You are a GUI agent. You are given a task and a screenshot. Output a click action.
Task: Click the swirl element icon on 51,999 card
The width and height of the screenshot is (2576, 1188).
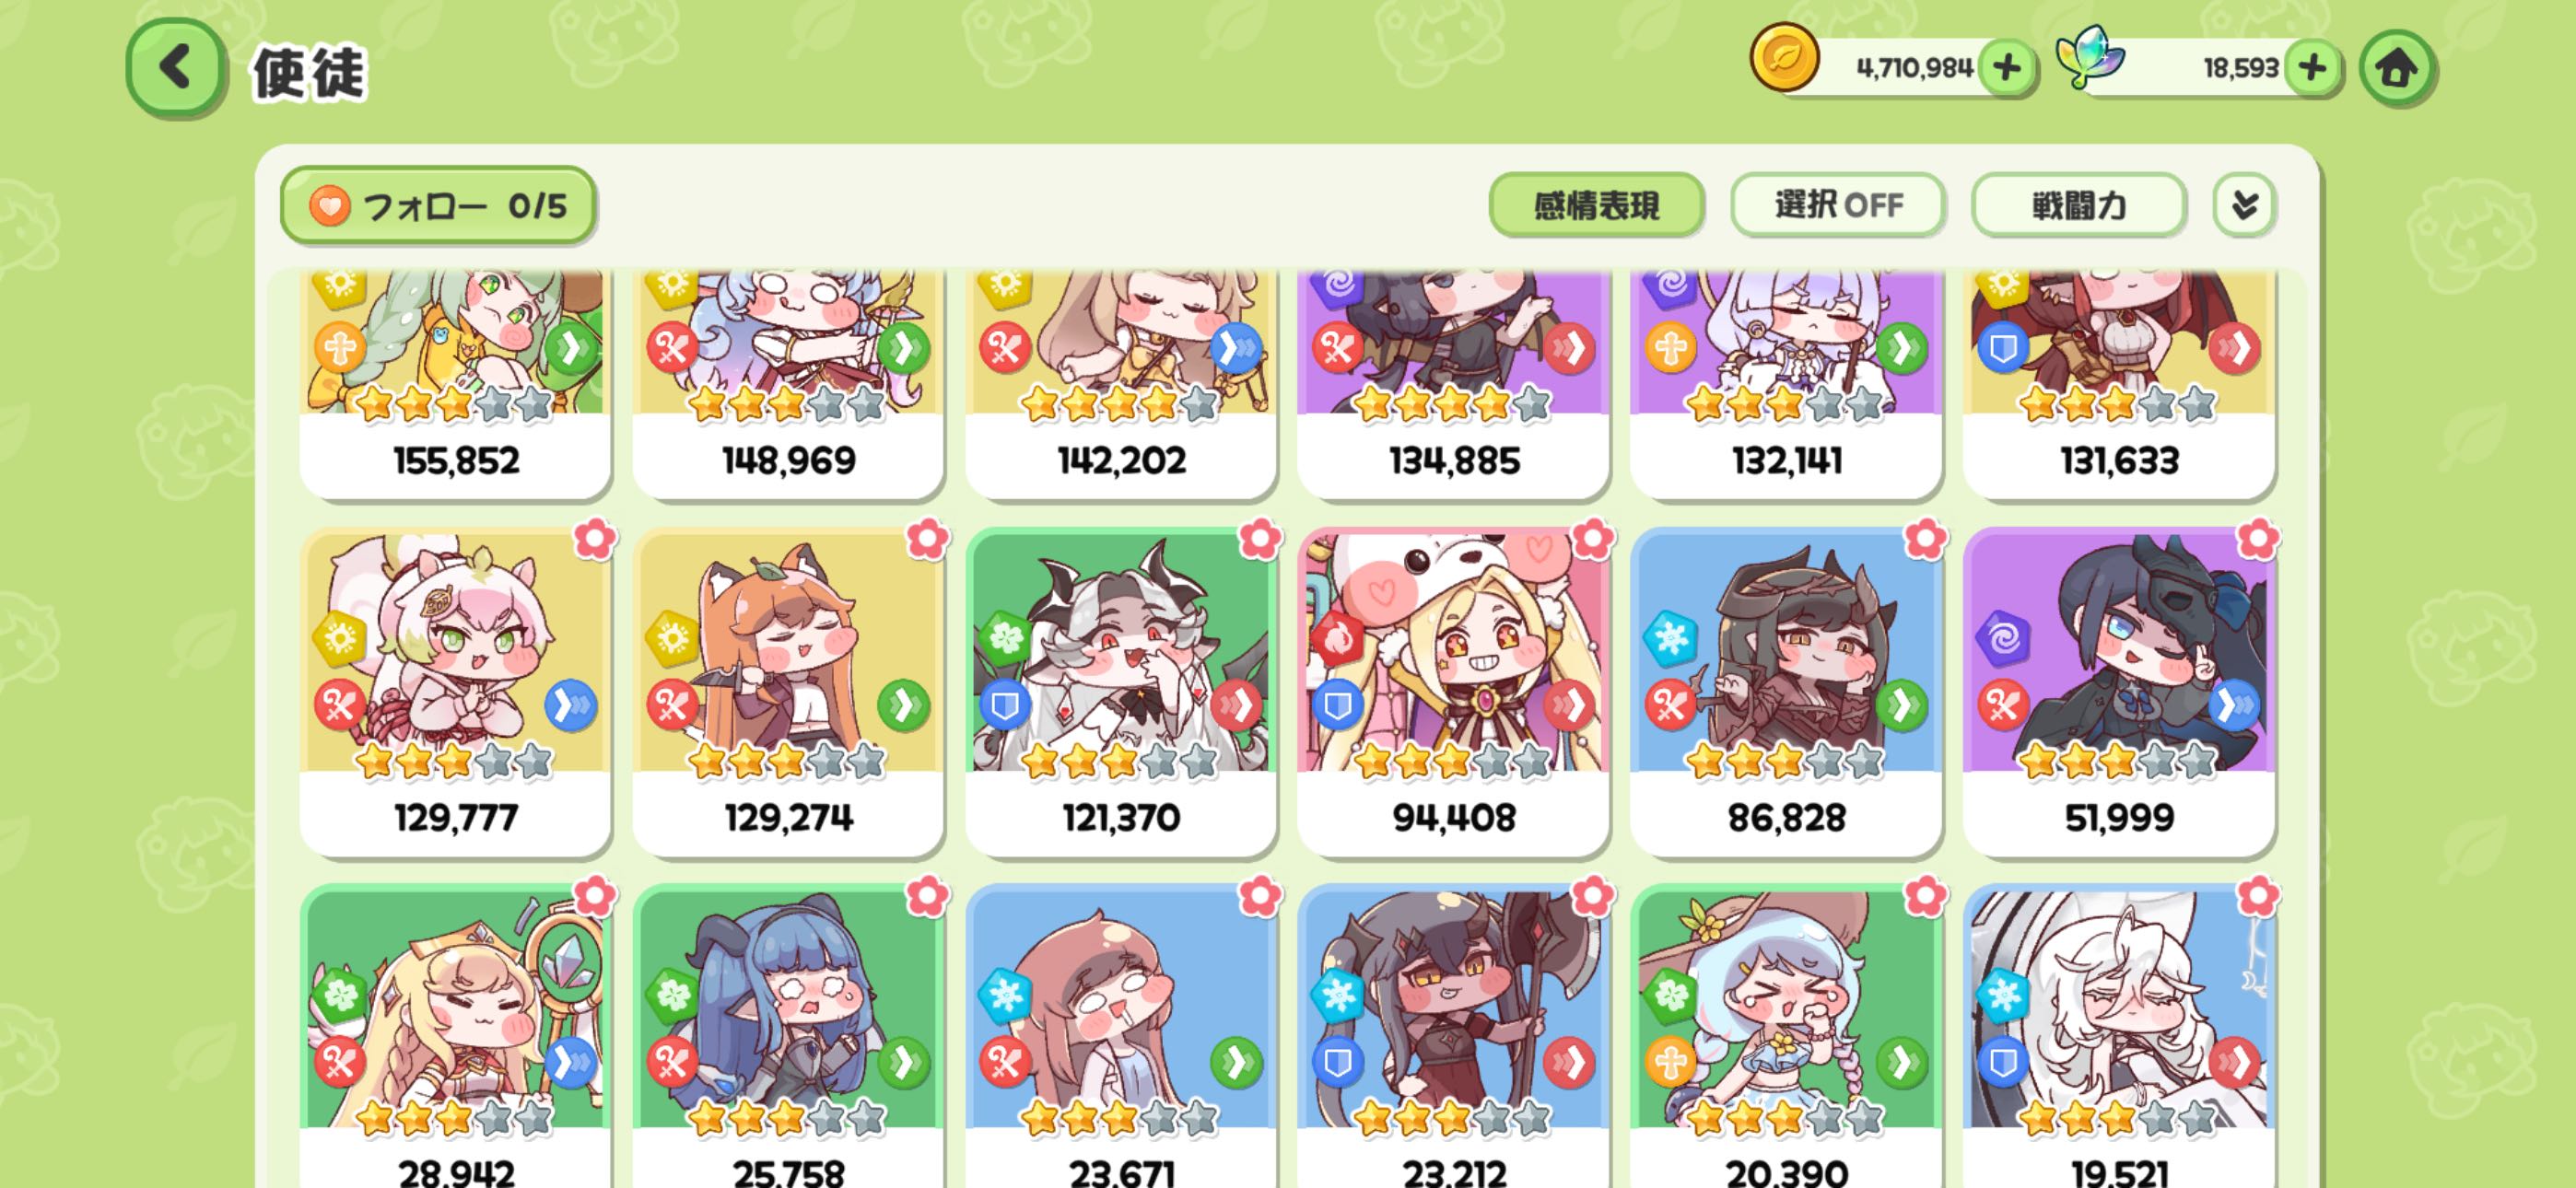pyautogui.click(x=2002, y=638)
